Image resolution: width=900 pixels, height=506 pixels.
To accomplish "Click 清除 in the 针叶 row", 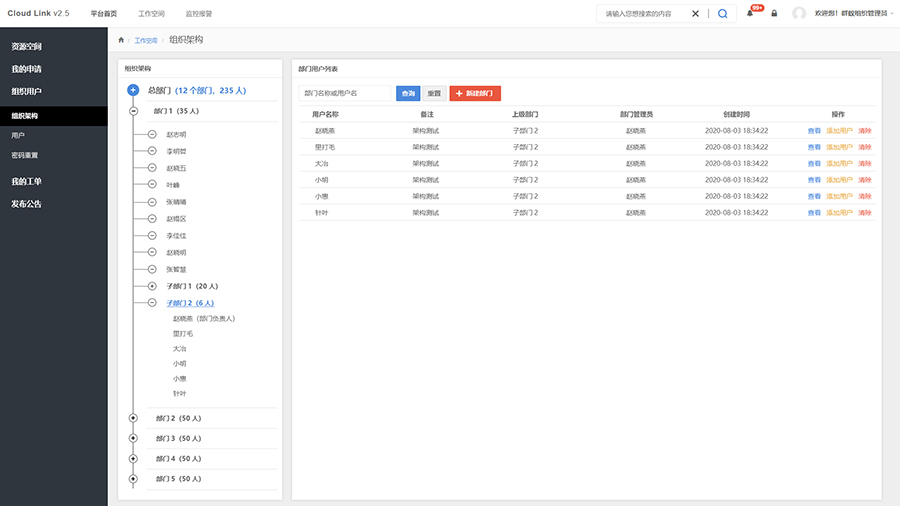I will (864, 212).
